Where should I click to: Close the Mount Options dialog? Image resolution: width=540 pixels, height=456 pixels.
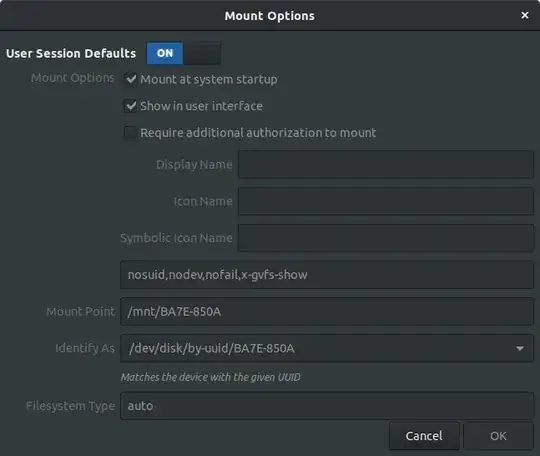(525, 15)
